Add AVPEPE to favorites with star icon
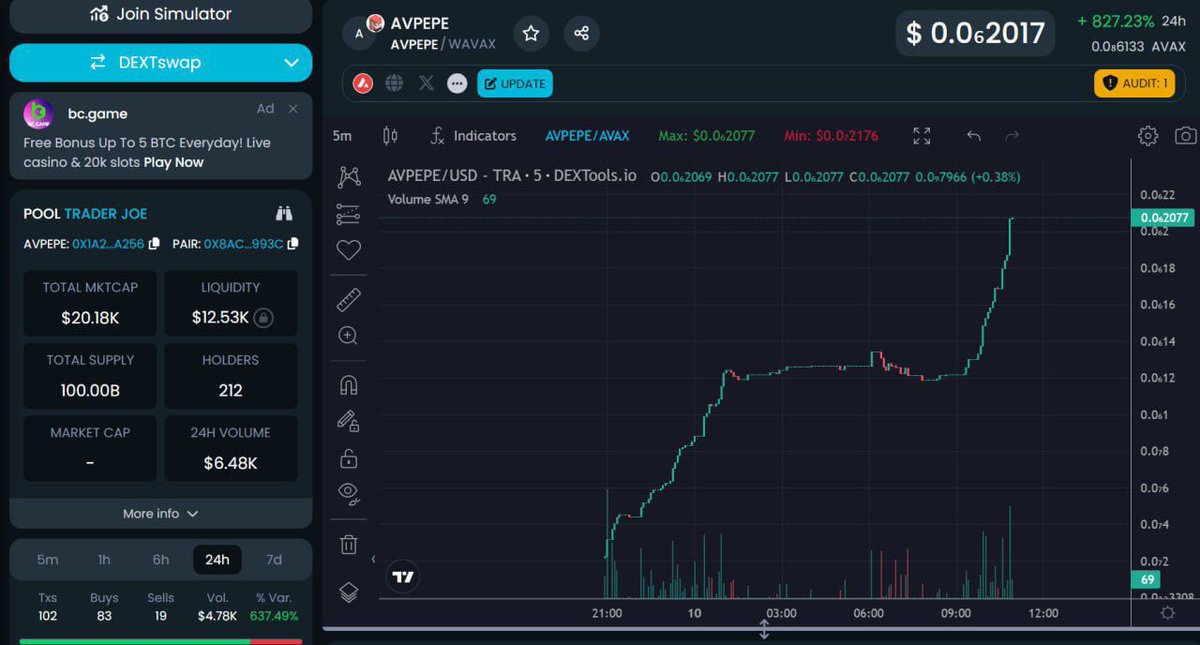 (531, 34)
